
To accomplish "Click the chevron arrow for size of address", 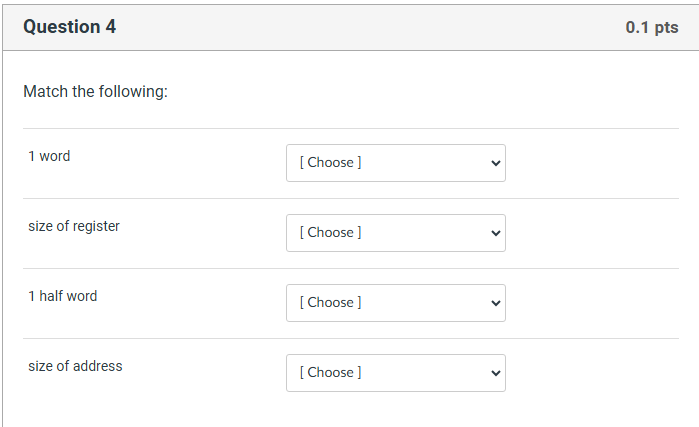I will pos(495,373).
